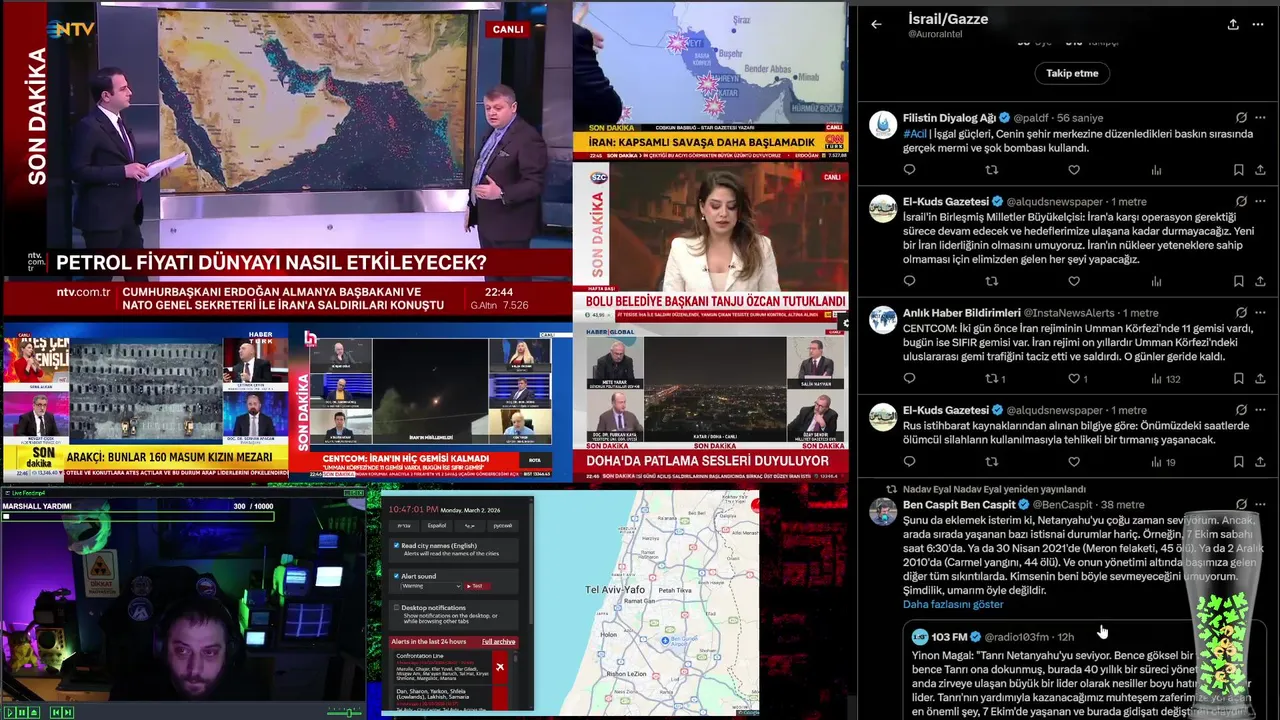1280x720 pixels.
Task: Go back using the arrow beside İsrail/Gazze
Action: click(877, 24)
